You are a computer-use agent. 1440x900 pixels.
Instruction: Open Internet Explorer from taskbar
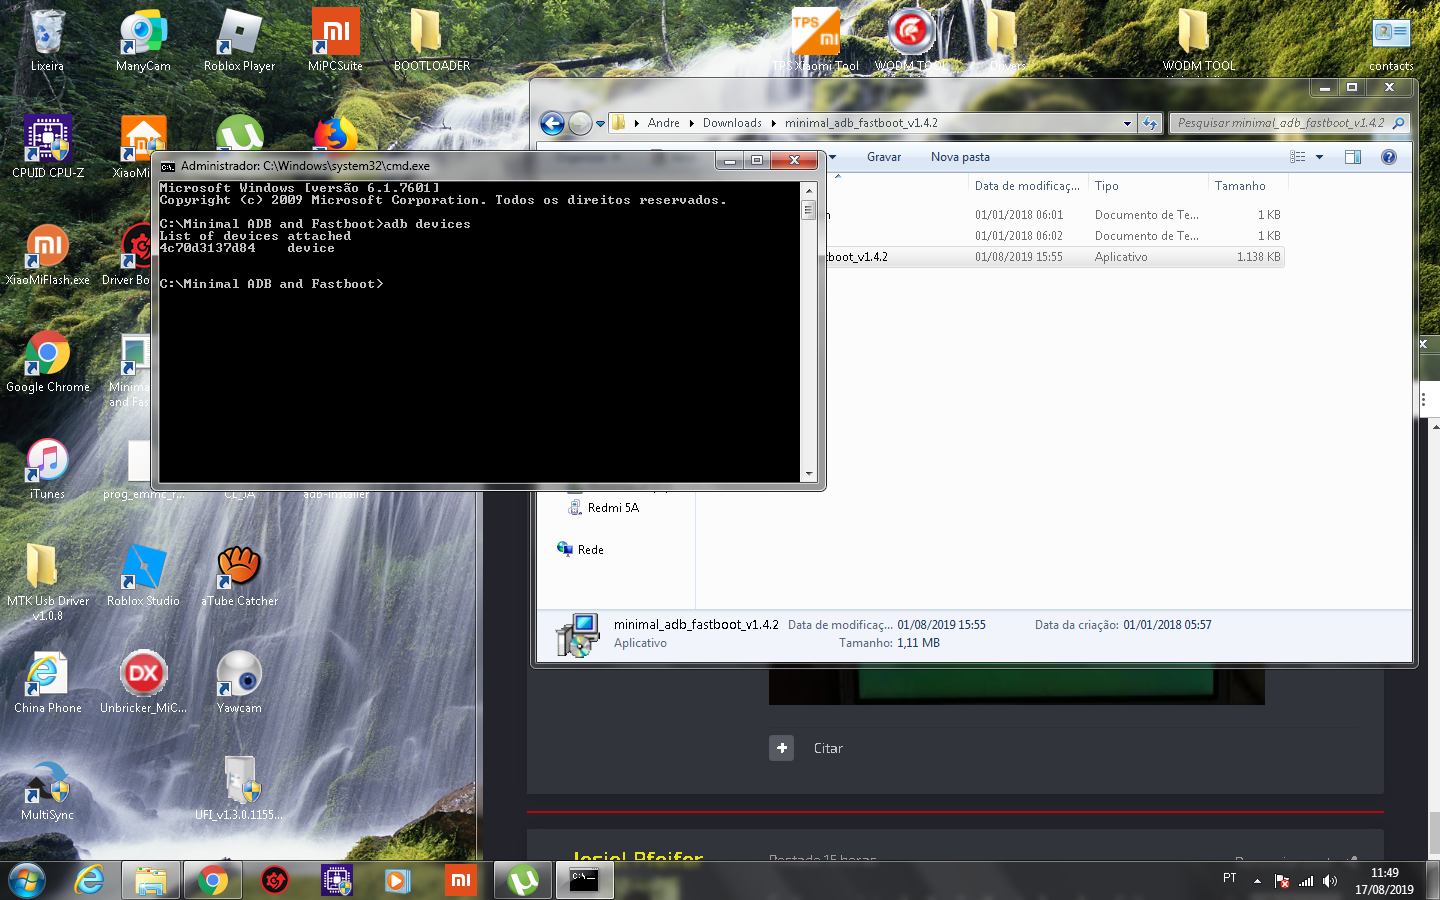89,880
